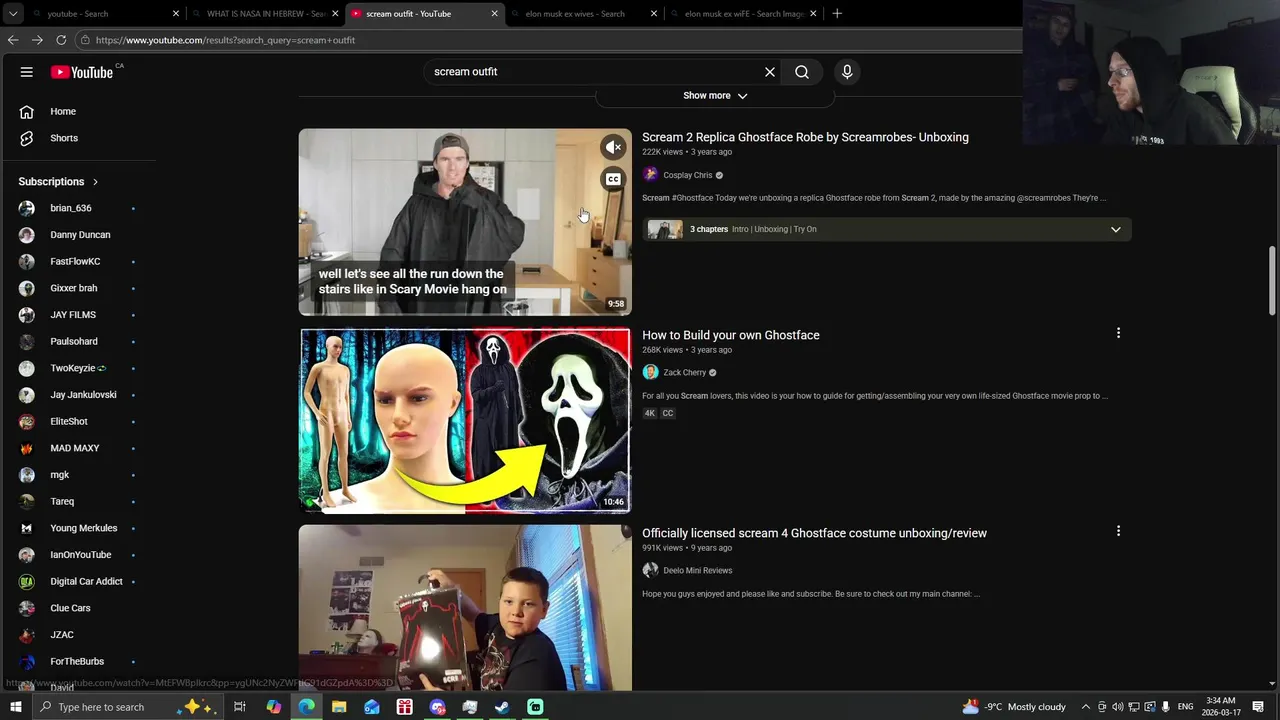Click the Ghostface mannequin thumbnail
The width and height of the screenshot is (1280, 720).
click(x=465, y=420)
